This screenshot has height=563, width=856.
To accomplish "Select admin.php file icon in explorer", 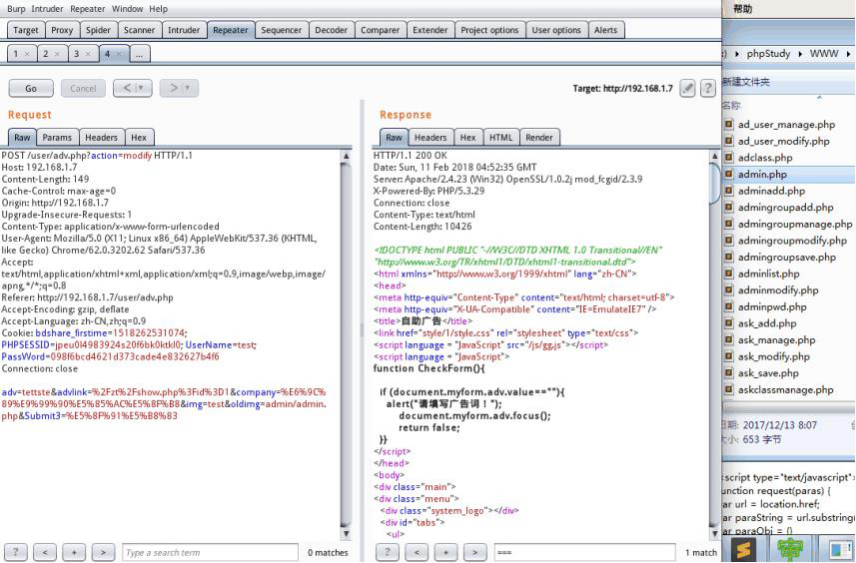I will [x=728, y=174].
